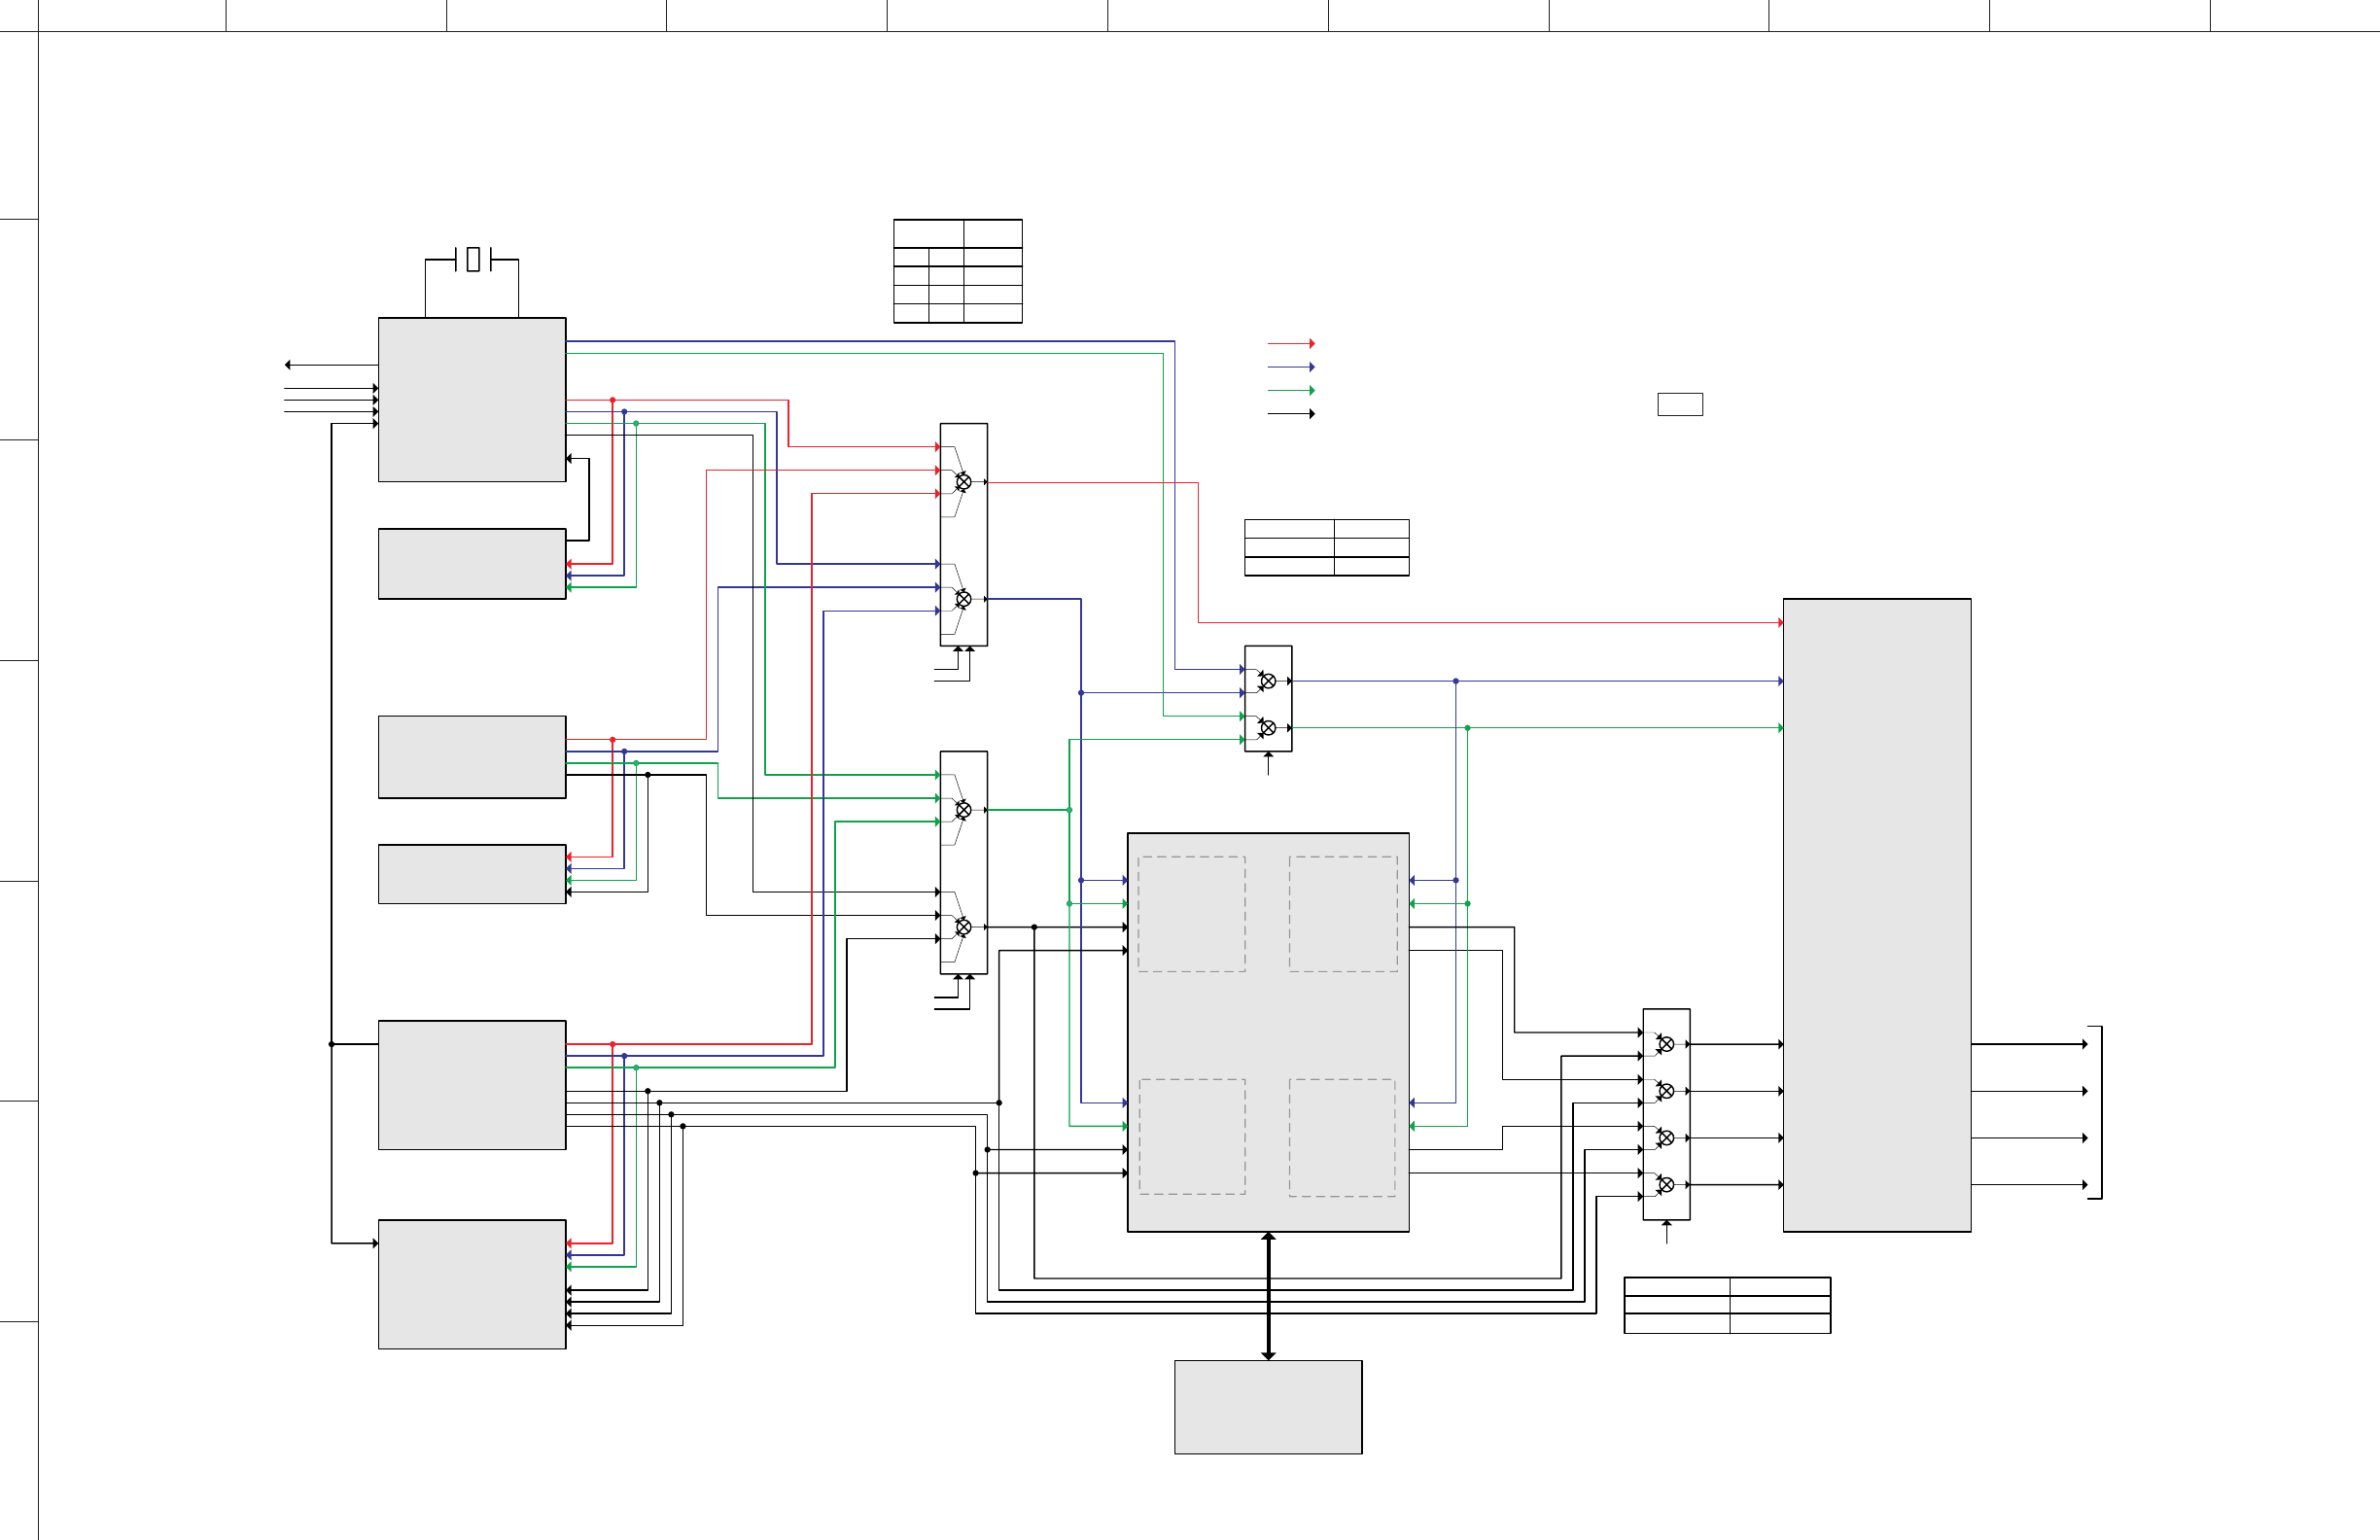2380x1540 pixels.
Task: Select top-left dashed box inside central block
Action: point(1191,913)
